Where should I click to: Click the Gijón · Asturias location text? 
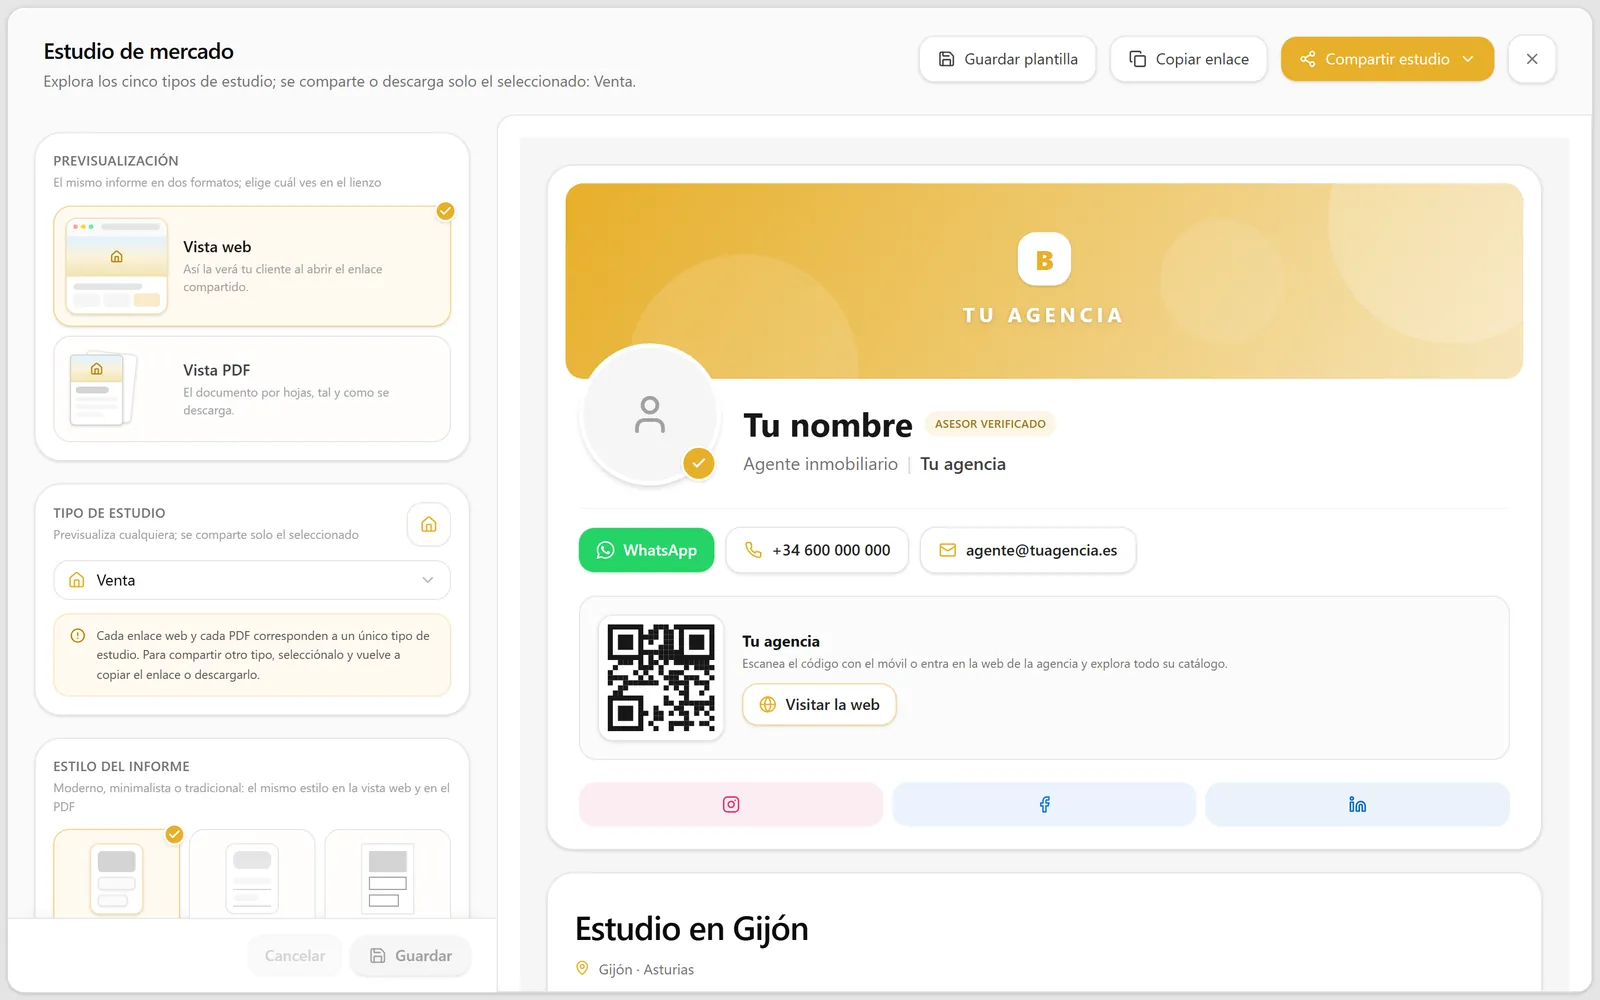click(x=646, y=969)
